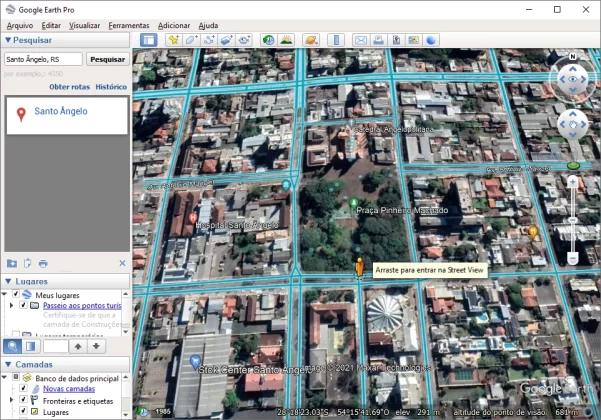Image resolution: width=601 pixels, height=420 pixels.
Task: Add an image overlay tool
Action: pos(227,40)
